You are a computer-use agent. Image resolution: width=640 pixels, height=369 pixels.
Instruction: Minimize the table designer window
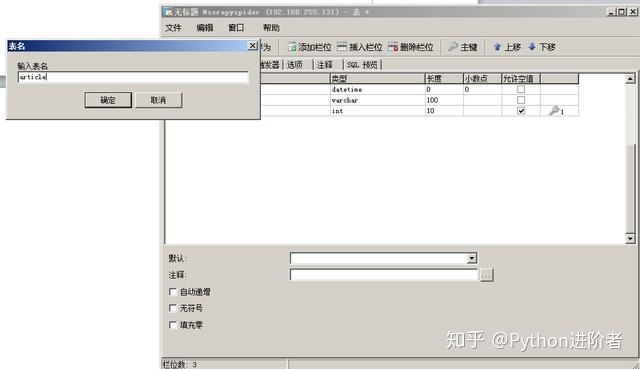[611, 12]
